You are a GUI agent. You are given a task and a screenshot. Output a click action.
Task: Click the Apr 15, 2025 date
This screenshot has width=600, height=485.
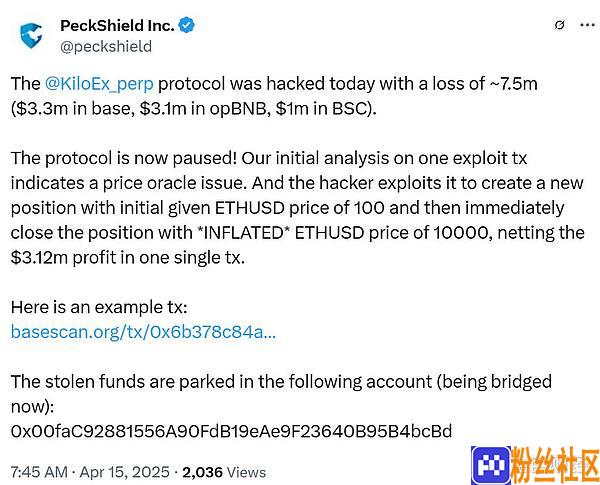click(124, 472)
